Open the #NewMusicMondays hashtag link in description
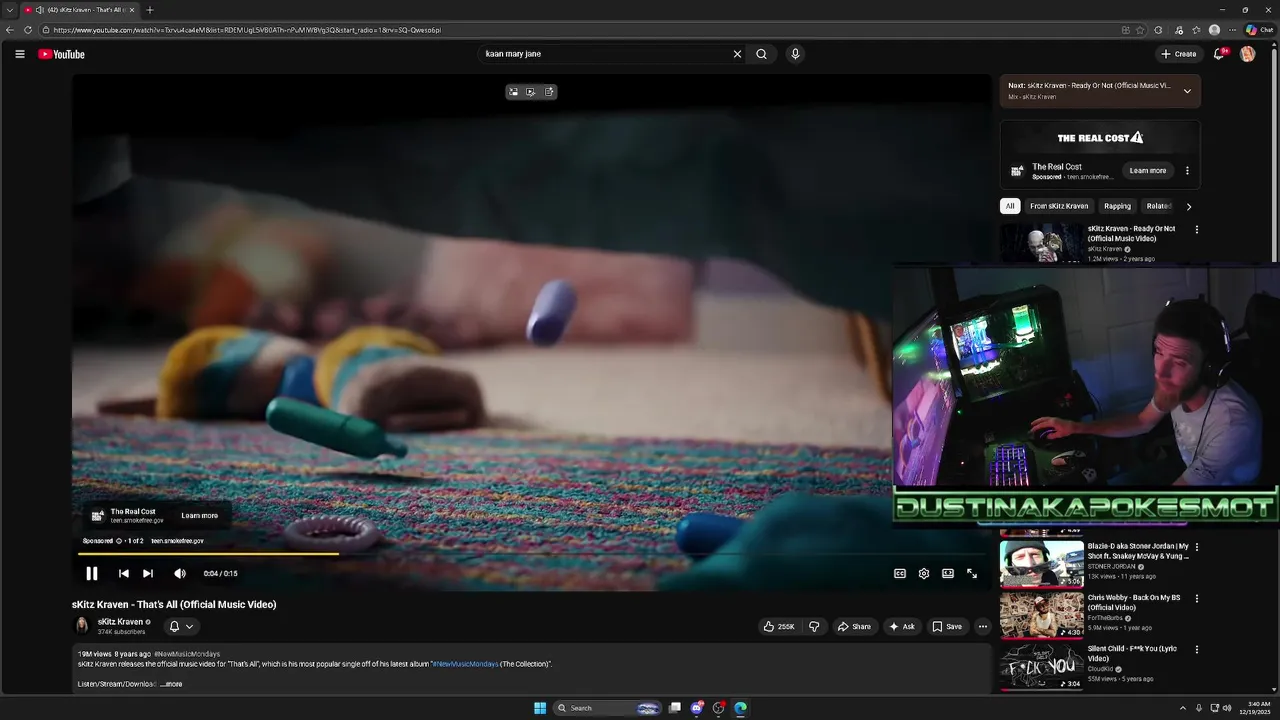 coord(465,664)
